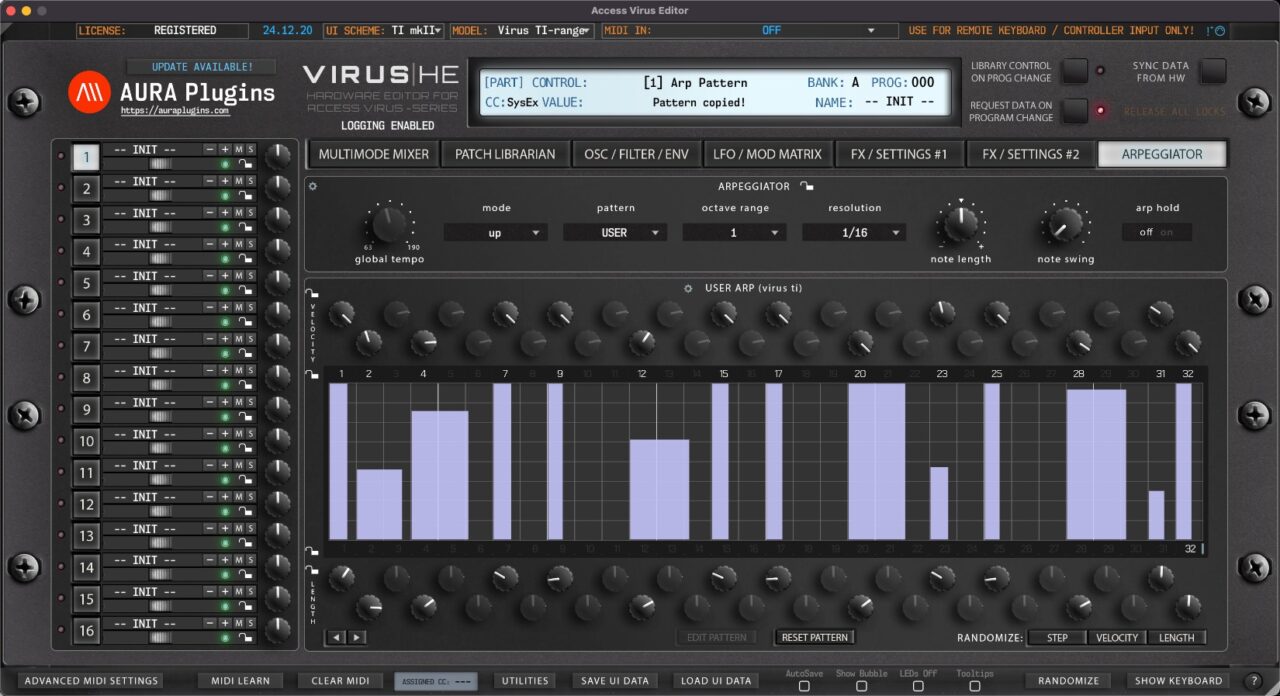Image resolution: width=1280 pixels, height=696 pixels.
Task: Click the right arrow below the pattern grid
Action: (356, 637)
